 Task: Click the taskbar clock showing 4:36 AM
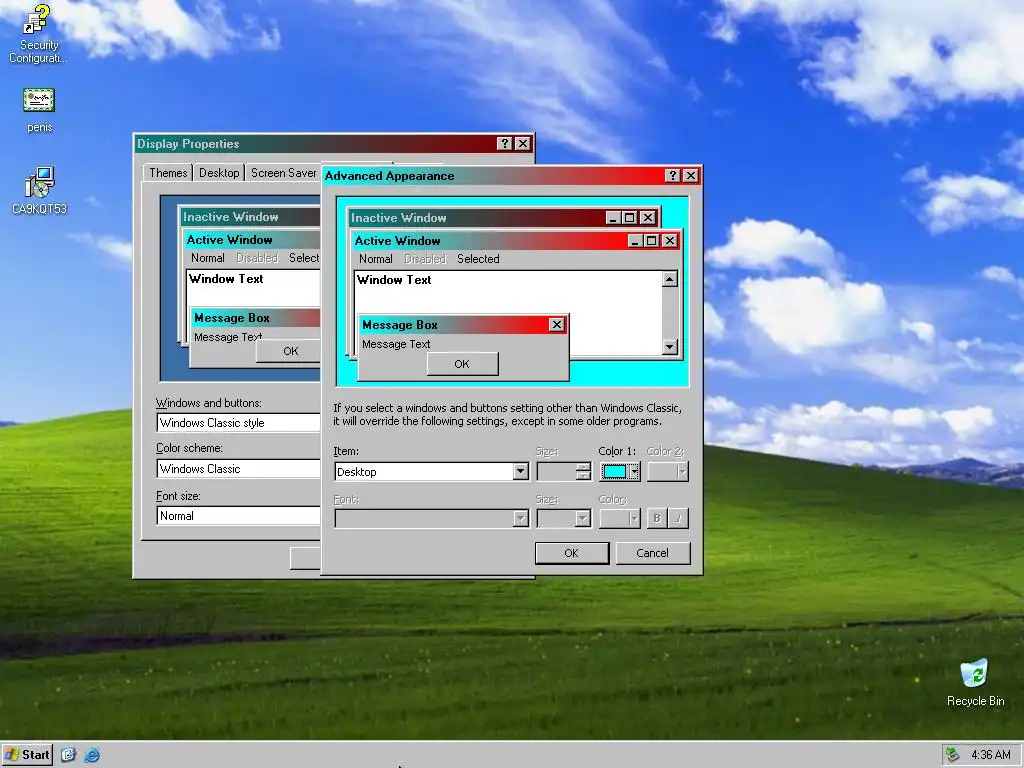(991, 755)
